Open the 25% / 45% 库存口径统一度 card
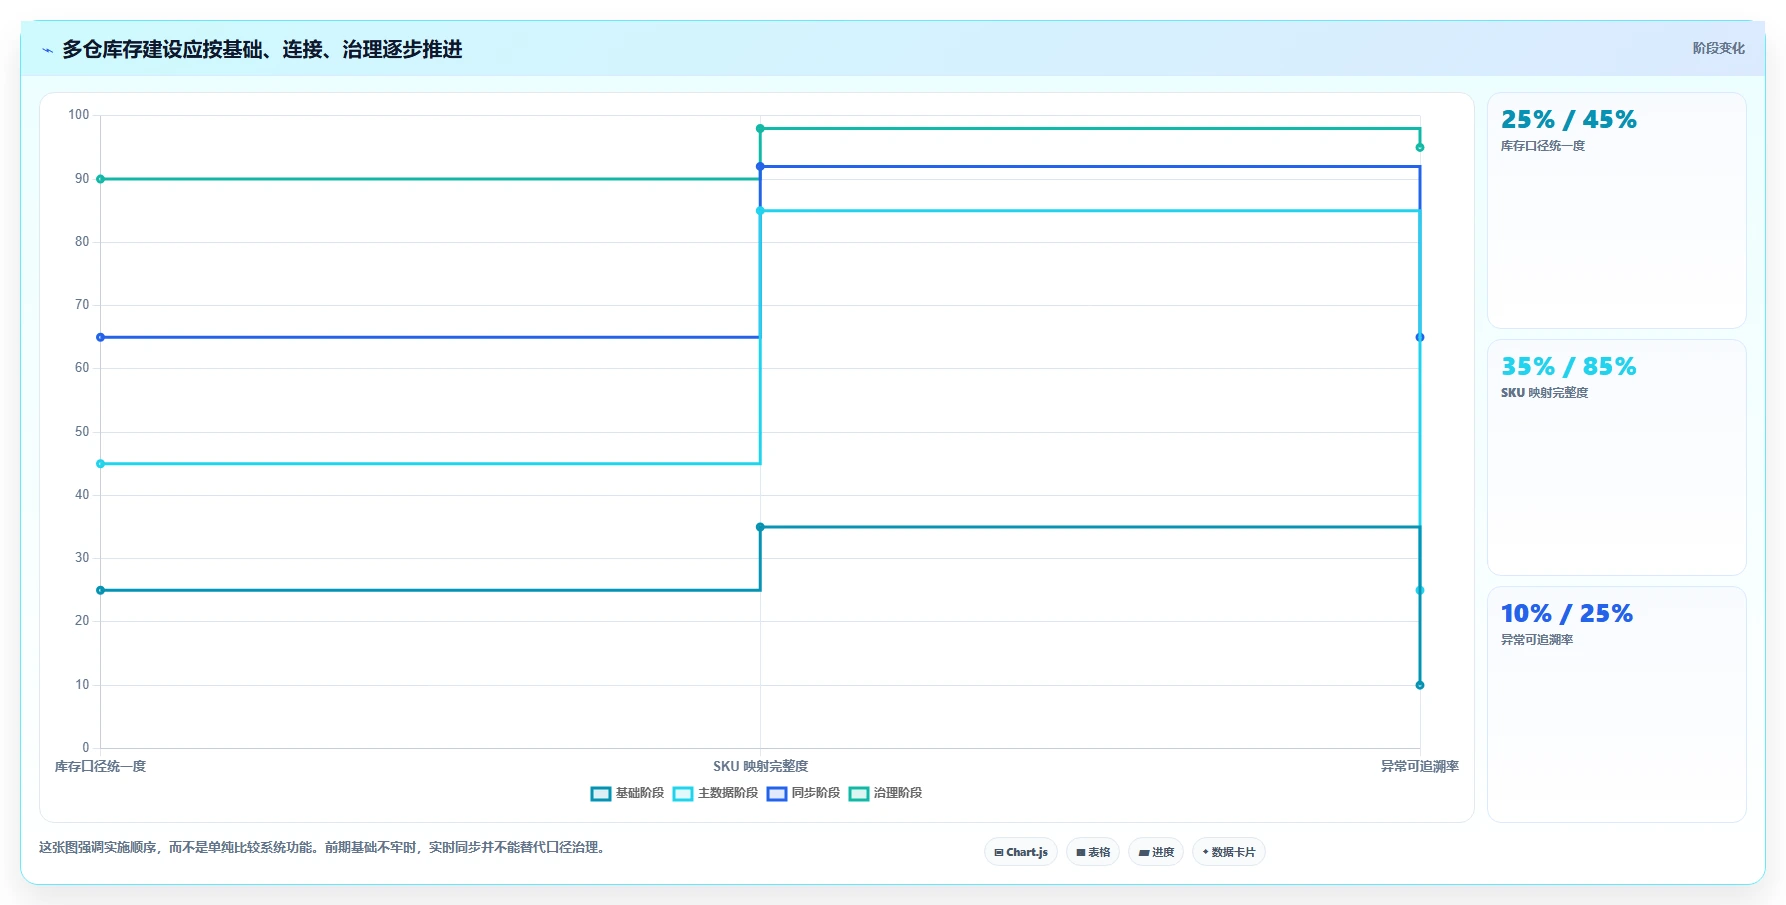Viewport: 1786px width, 905px height. pos(1616,210)
